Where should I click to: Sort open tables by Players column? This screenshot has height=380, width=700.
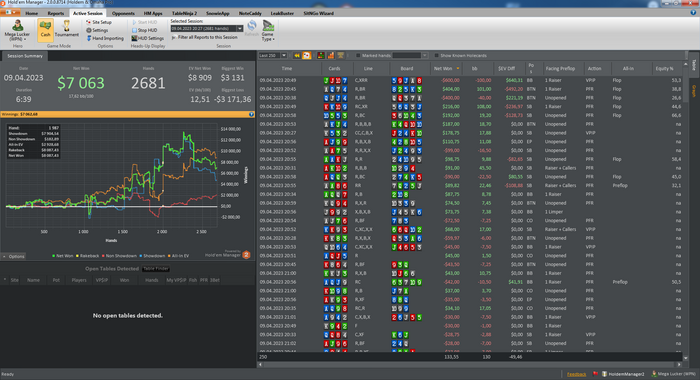(79, 280)
